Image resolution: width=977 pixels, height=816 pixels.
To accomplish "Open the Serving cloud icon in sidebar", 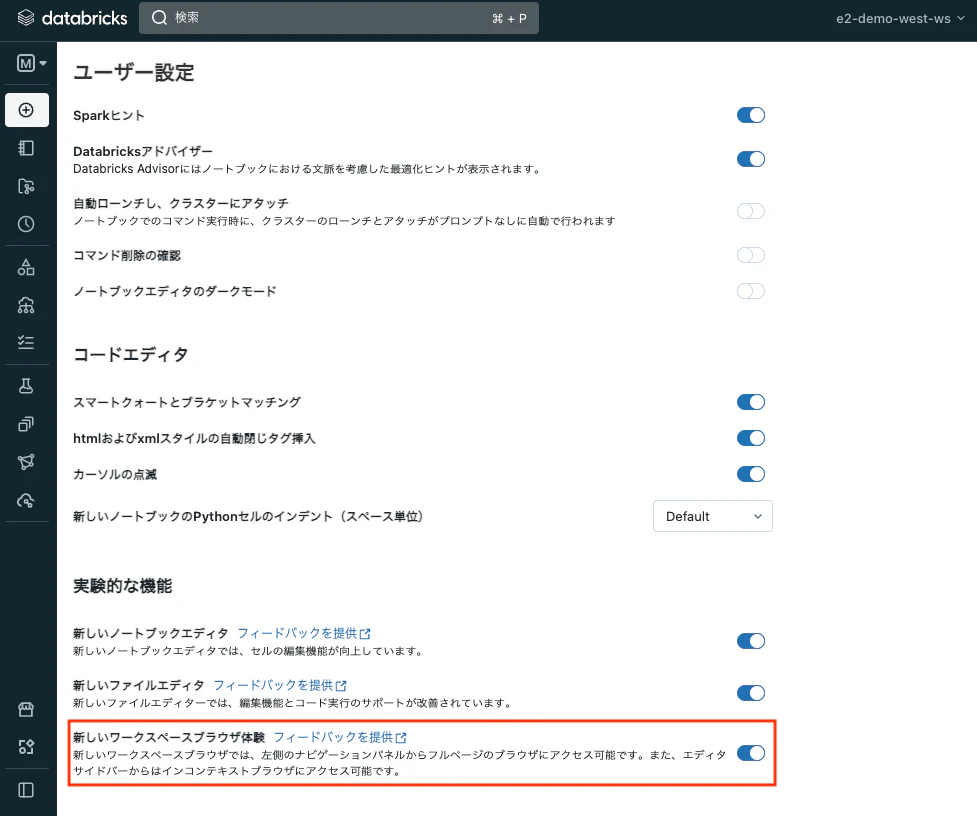I will point(26,500).
